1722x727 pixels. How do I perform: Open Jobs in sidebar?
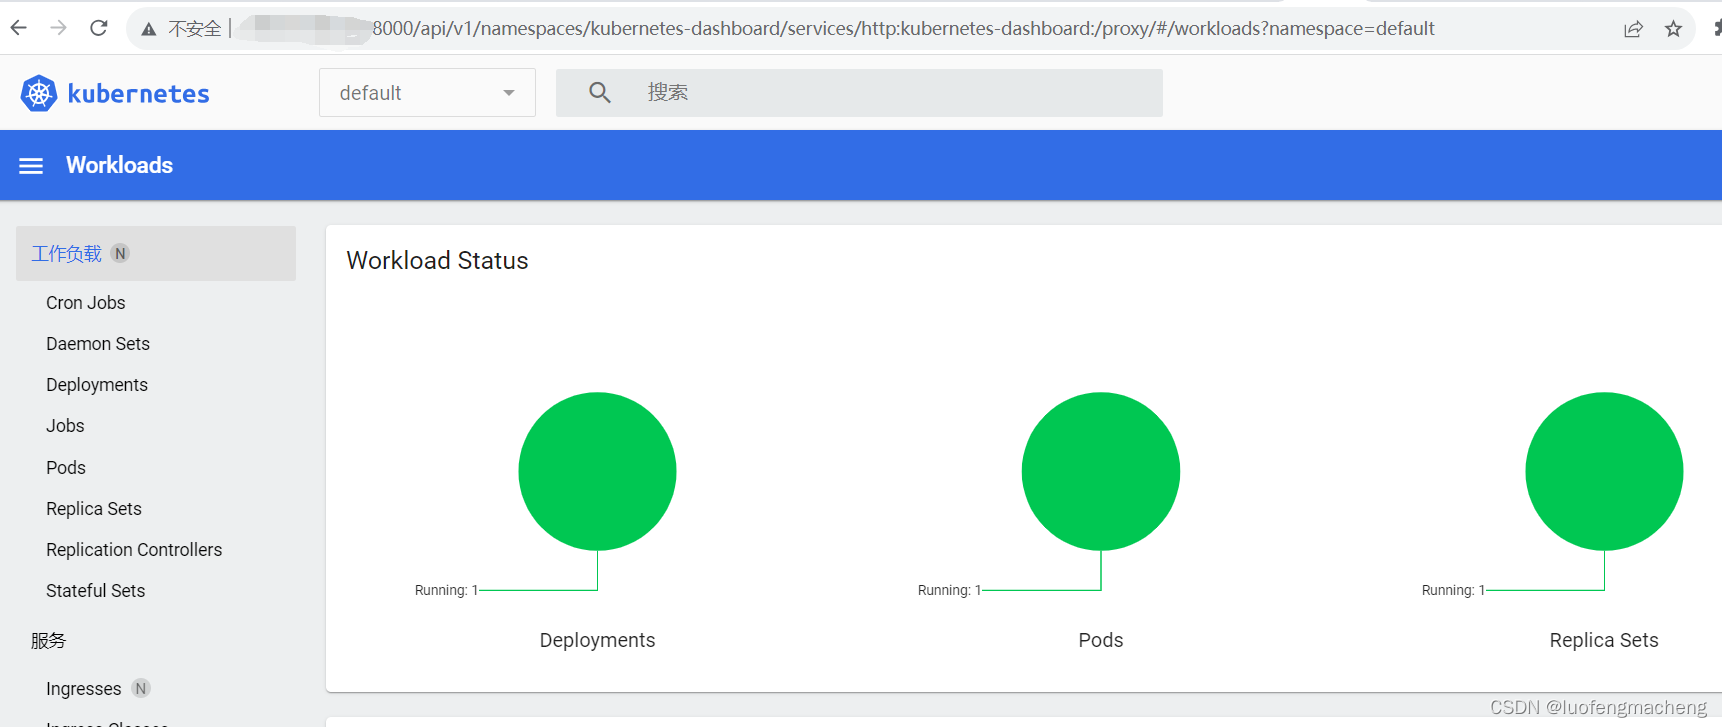click(x=65, y=426)
